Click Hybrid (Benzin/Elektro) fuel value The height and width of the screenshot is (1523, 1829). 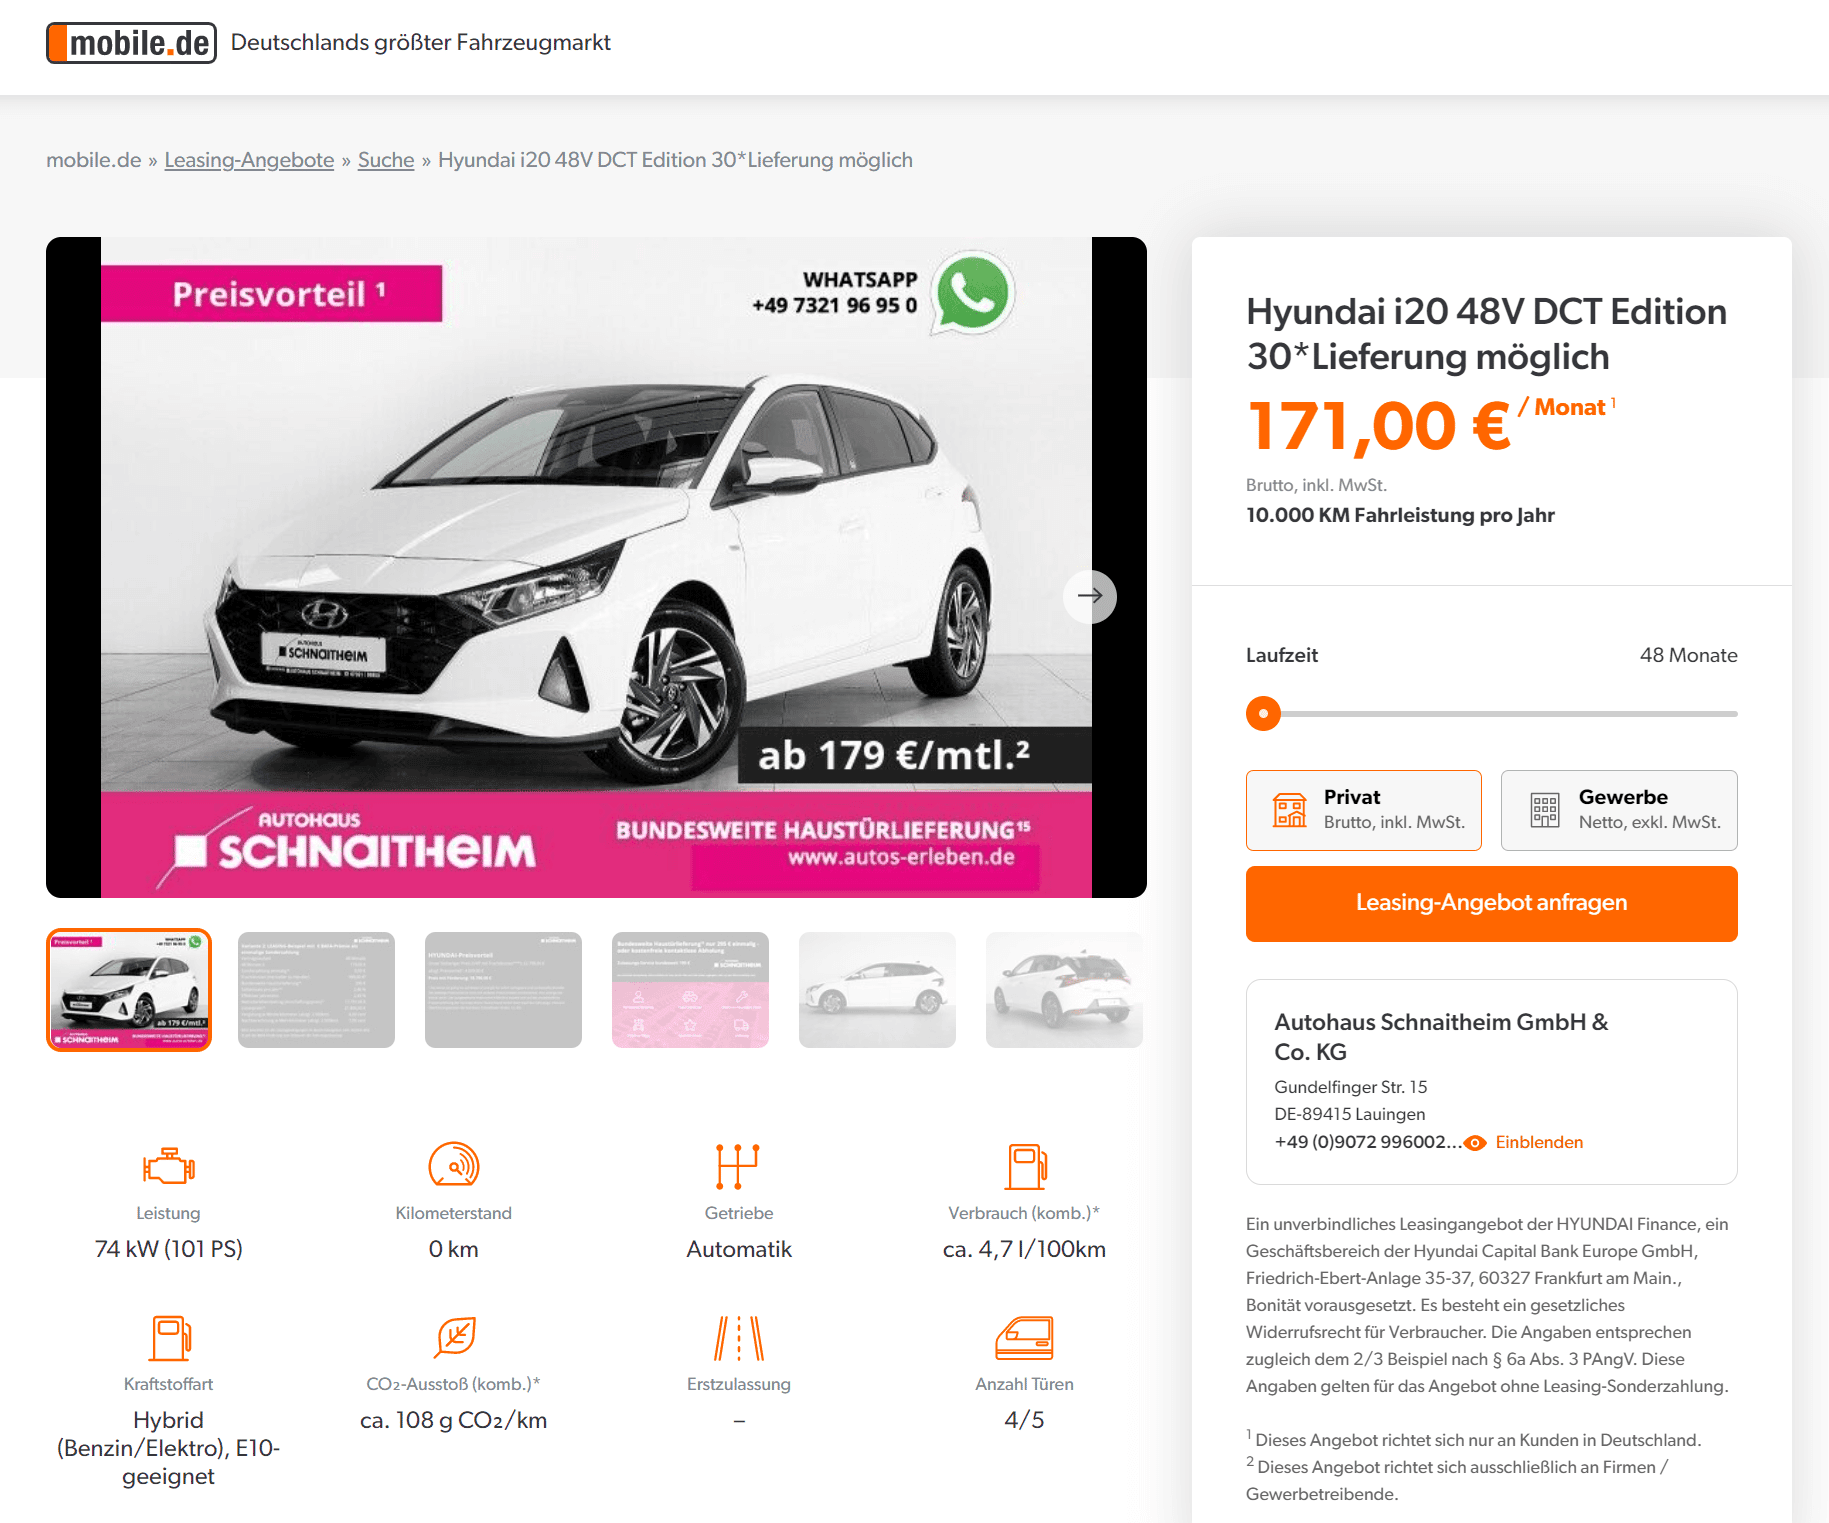[168, 1448]
